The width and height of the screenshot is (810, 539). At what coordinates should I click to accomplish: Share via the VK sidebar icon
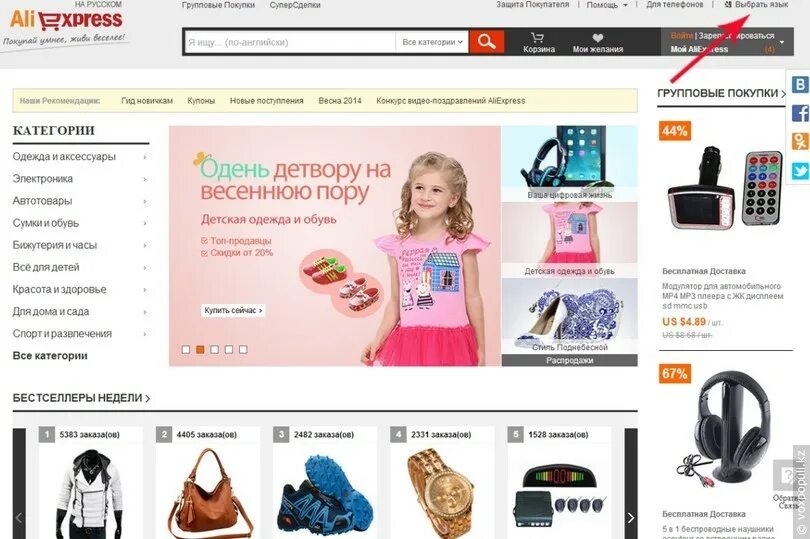[799, 84]
